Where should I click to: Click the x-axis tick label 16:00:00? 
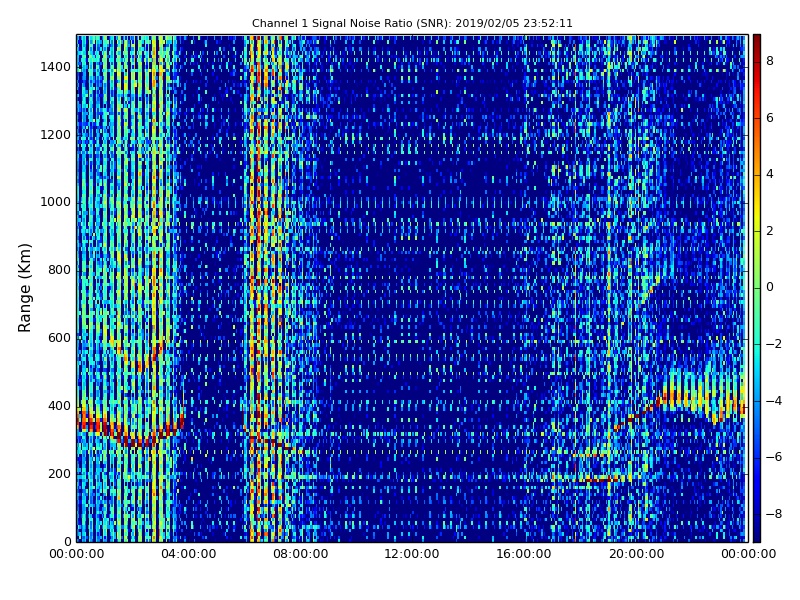tap(524, 554)
